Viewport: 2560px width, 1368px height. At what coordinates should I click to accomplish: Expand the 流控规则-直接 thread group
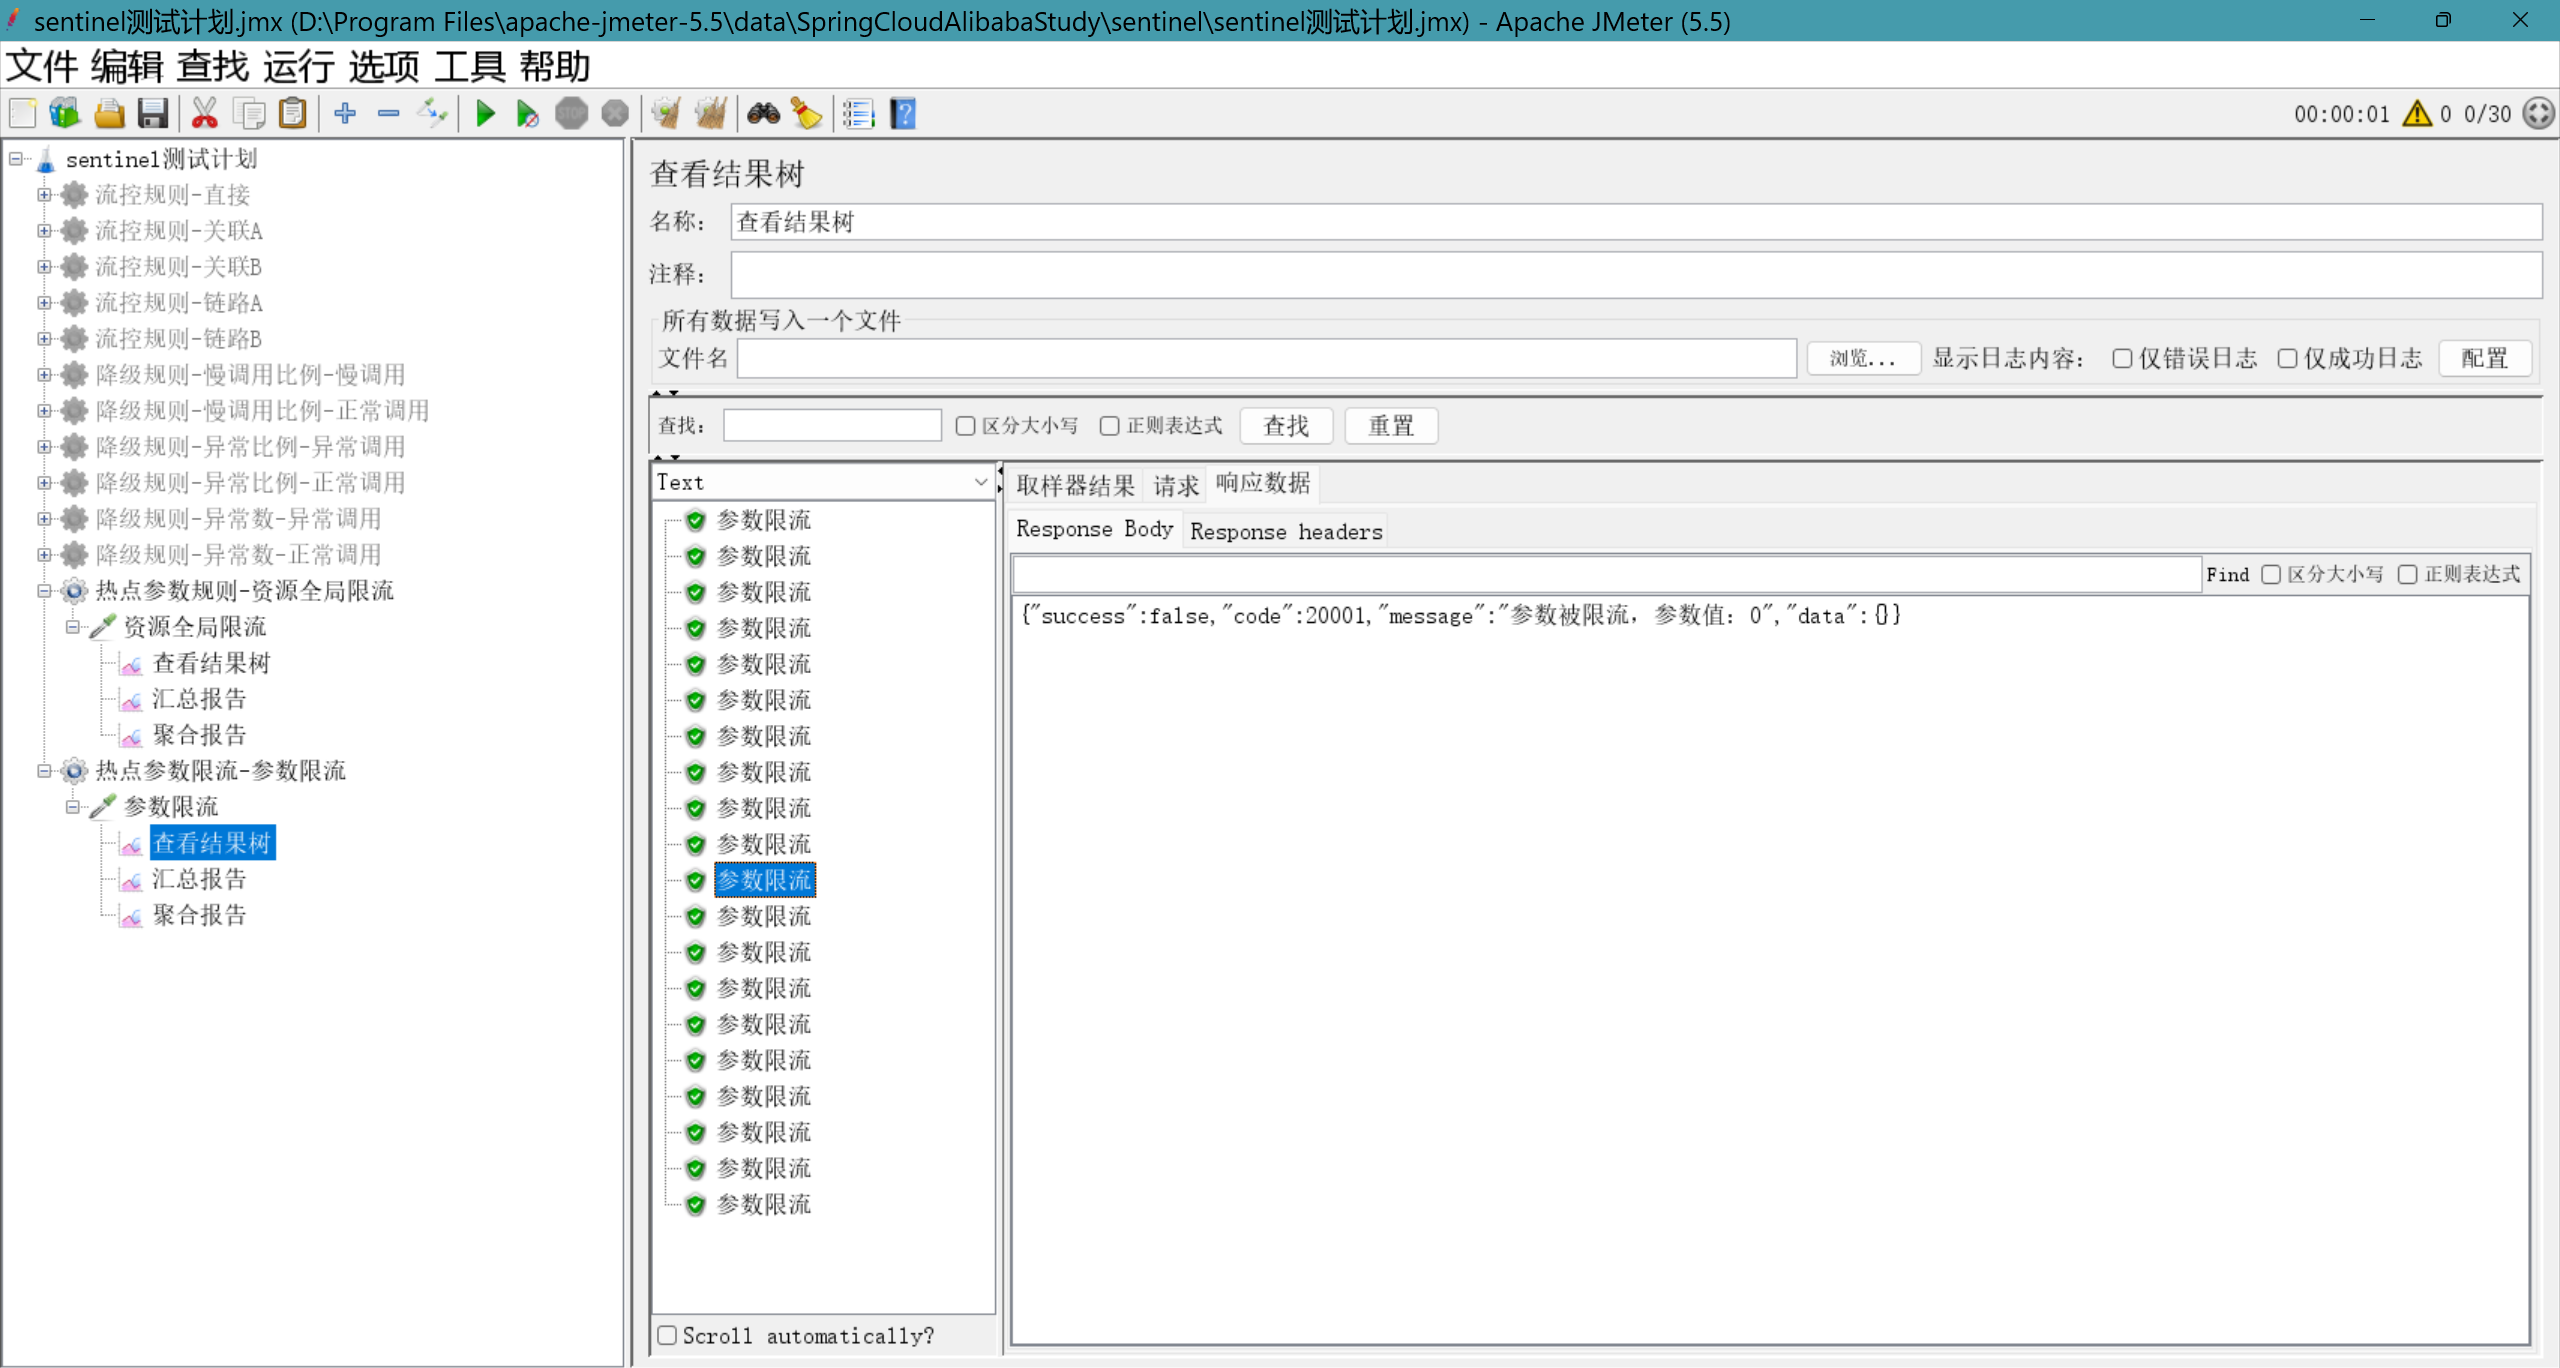point(44,195)
